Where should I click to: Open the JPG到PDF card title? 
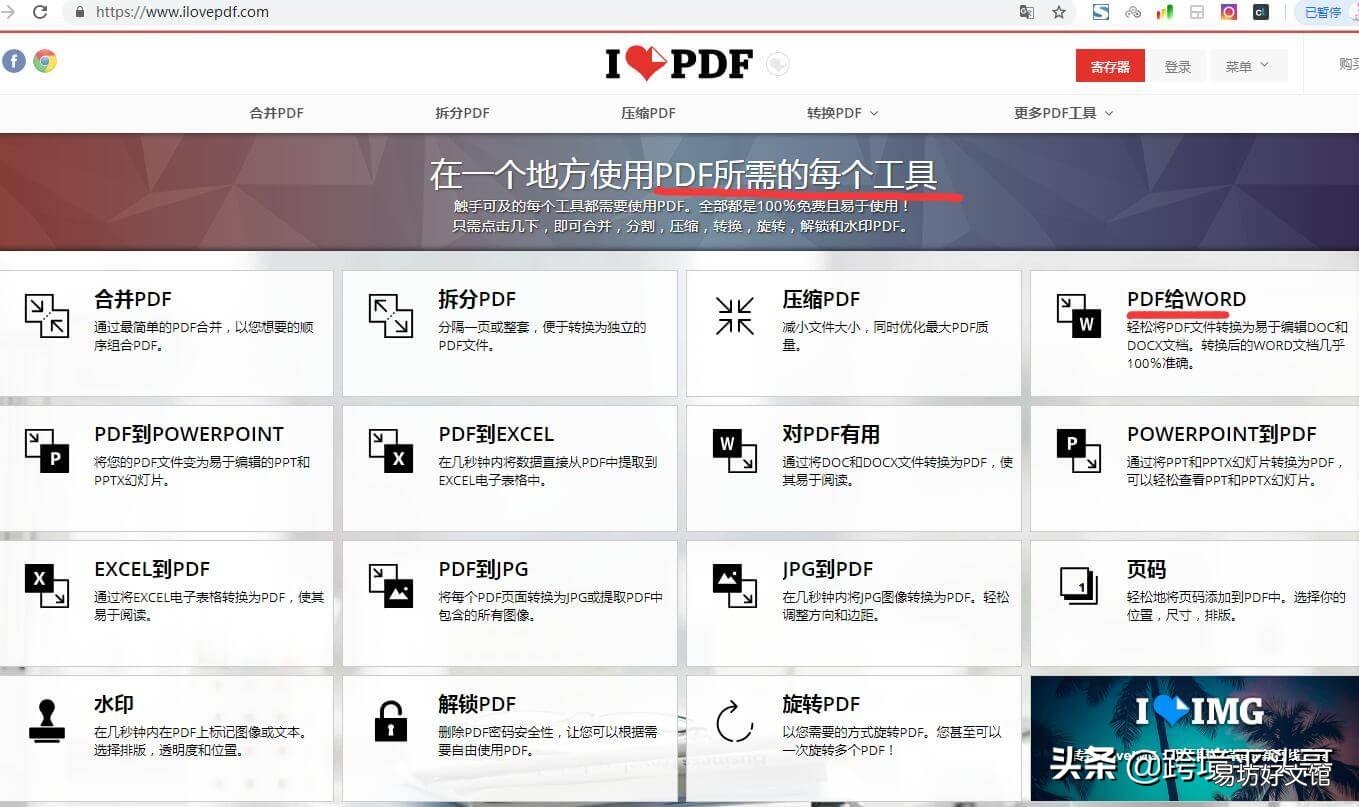828,569
